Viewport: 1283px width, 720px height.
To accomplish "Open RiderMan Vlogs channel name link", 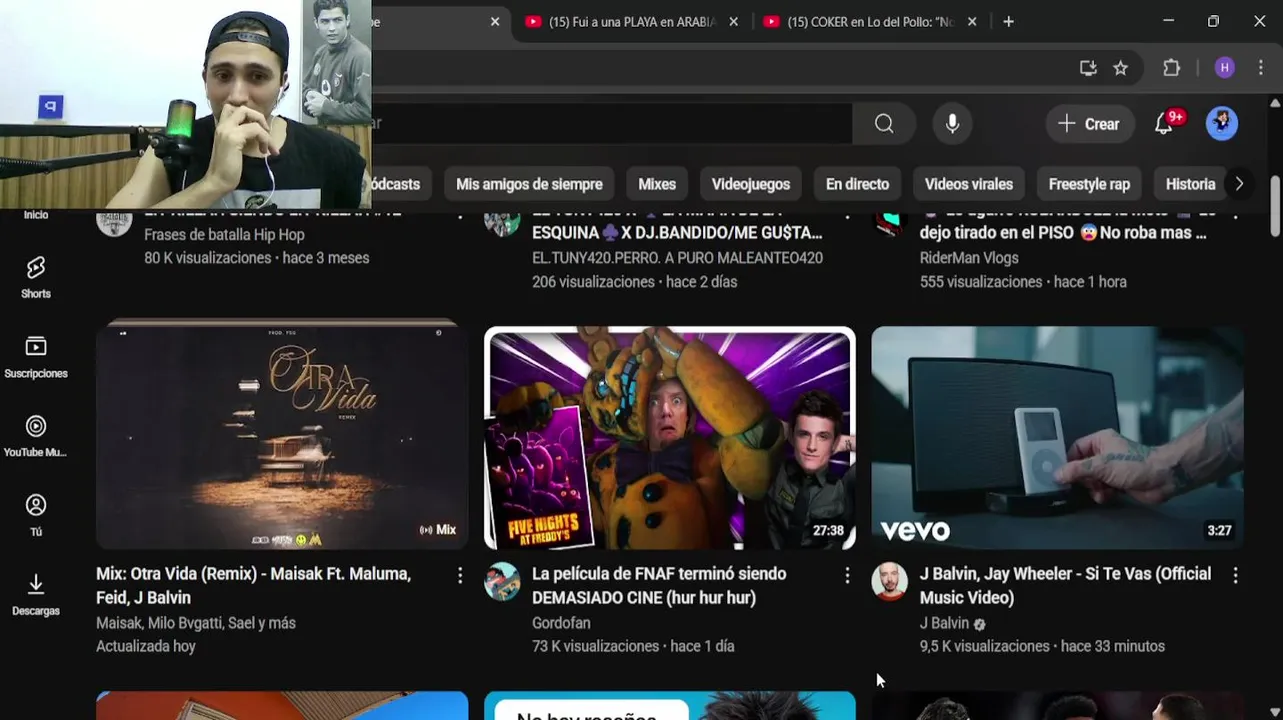I will [969, 258].
